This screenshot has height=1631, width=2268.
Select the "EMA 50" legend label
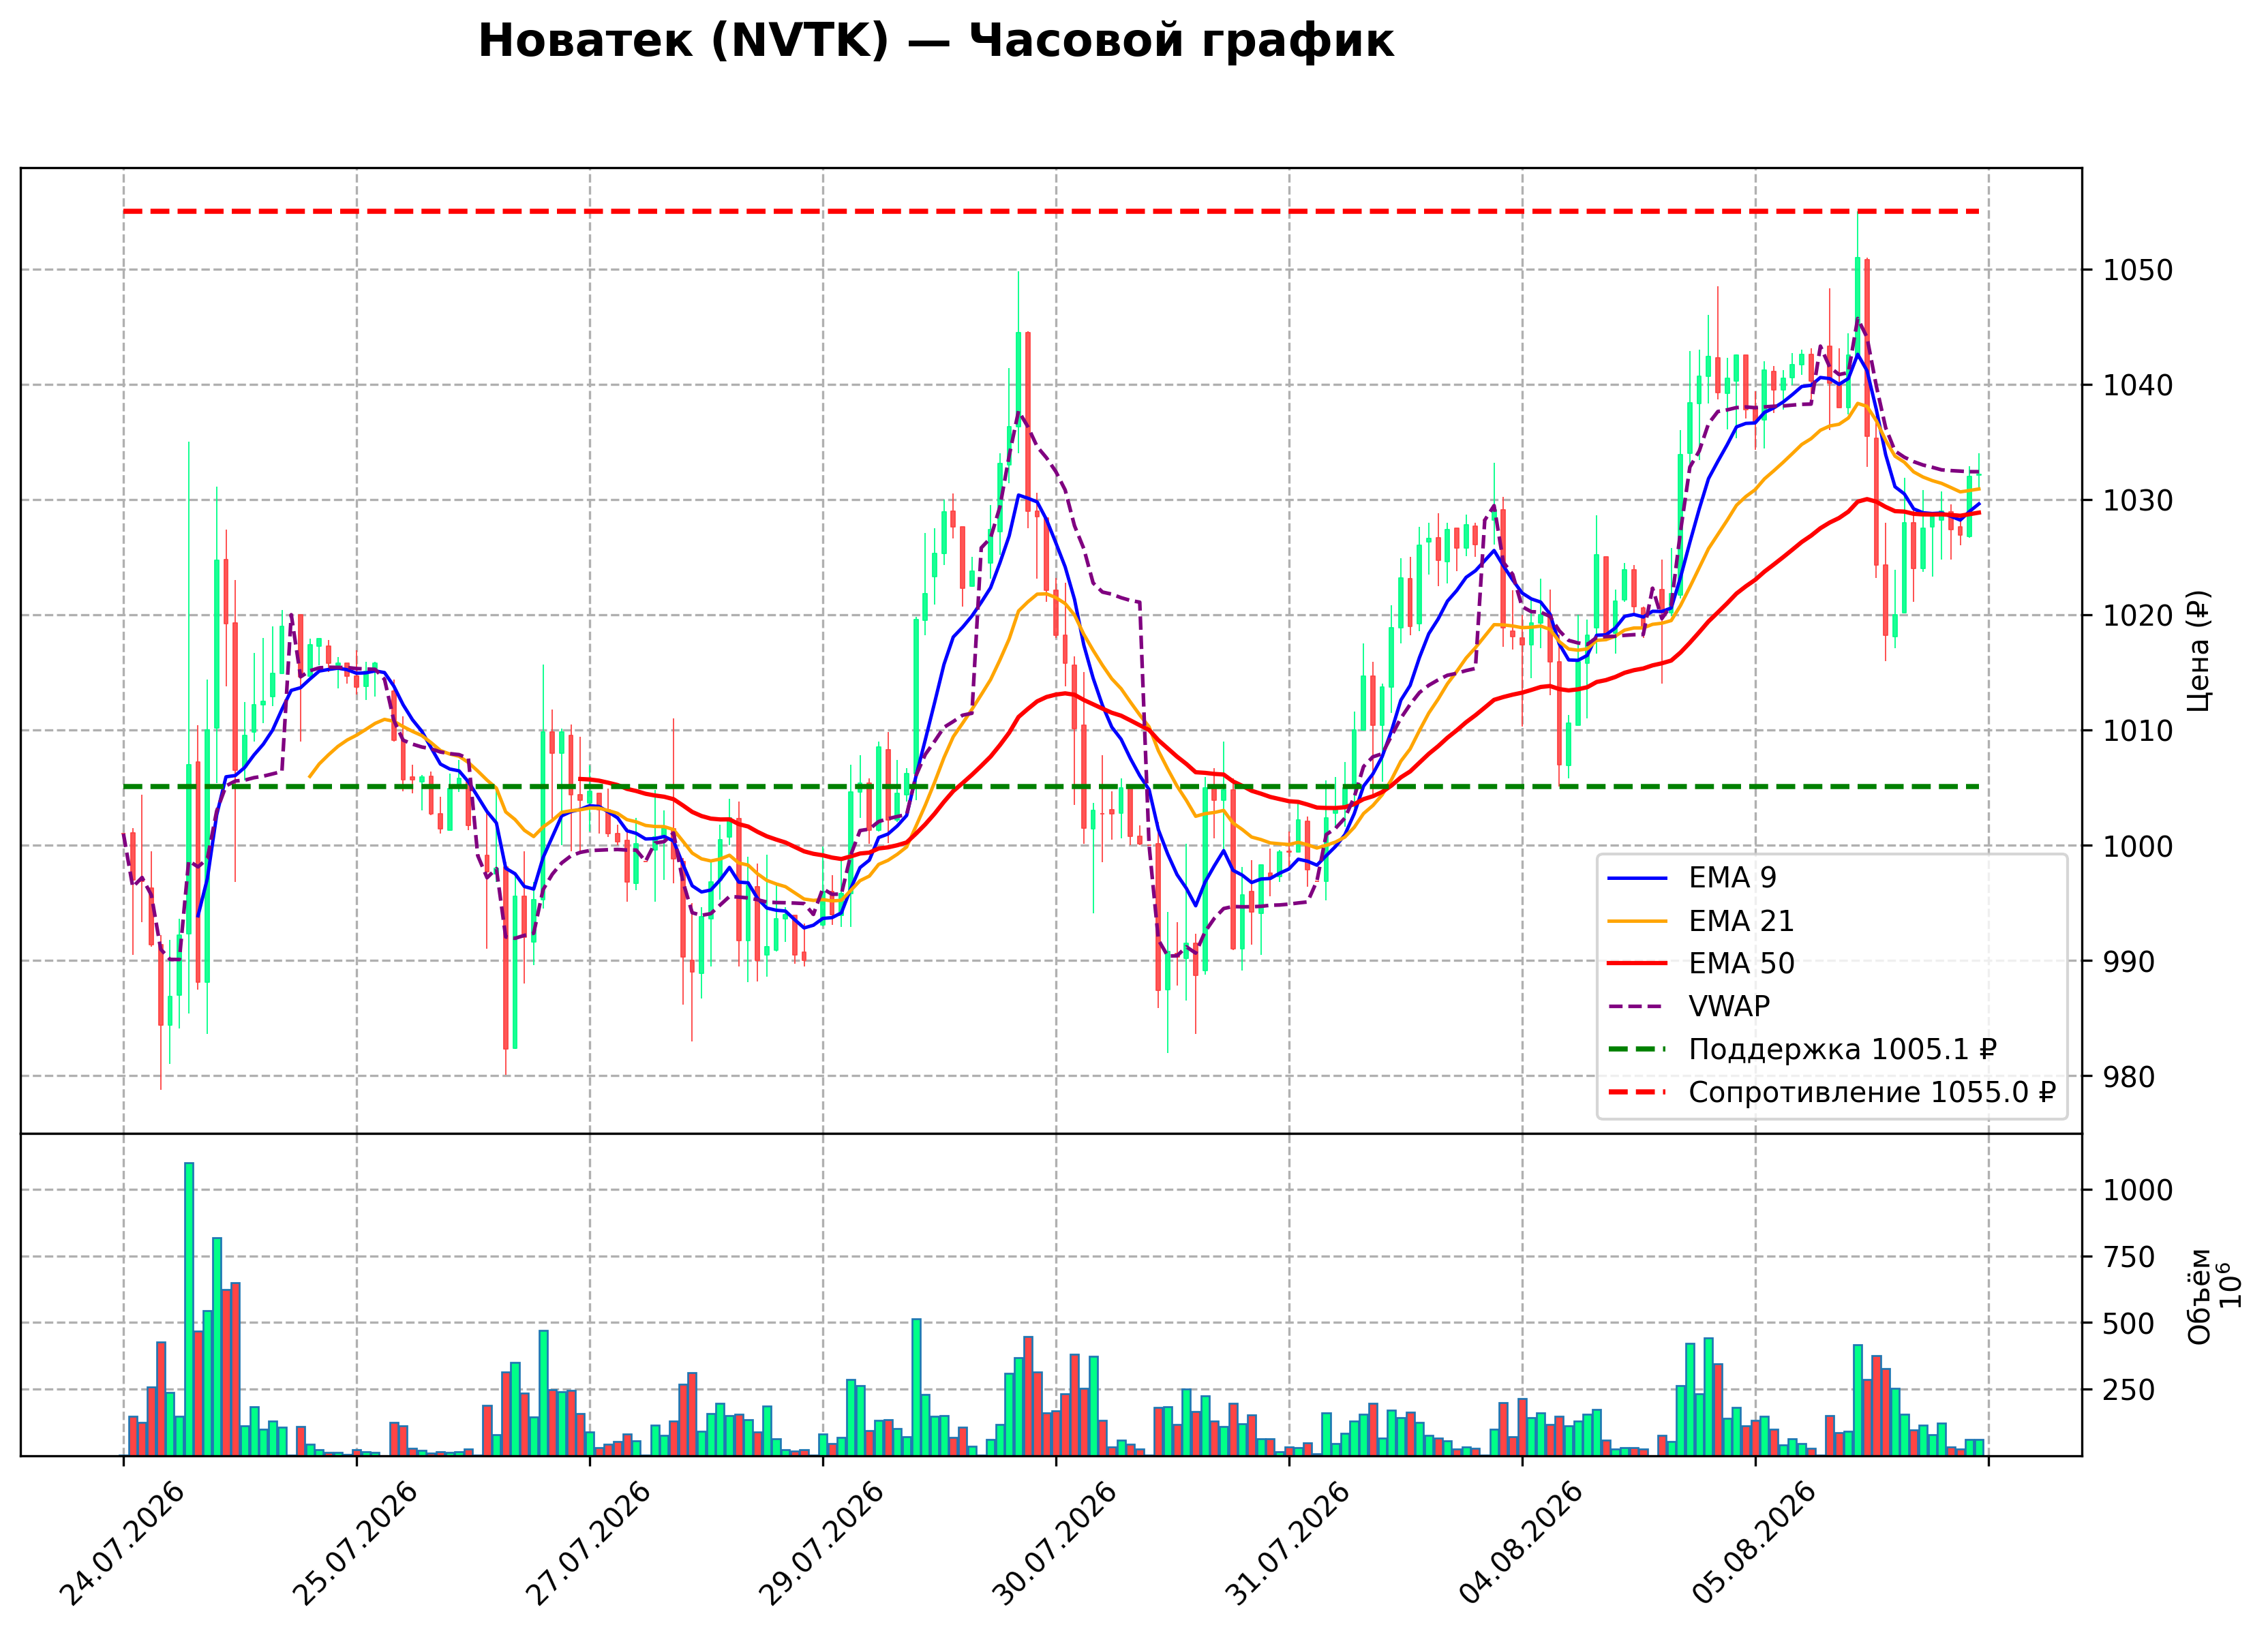pos(1741,964)
